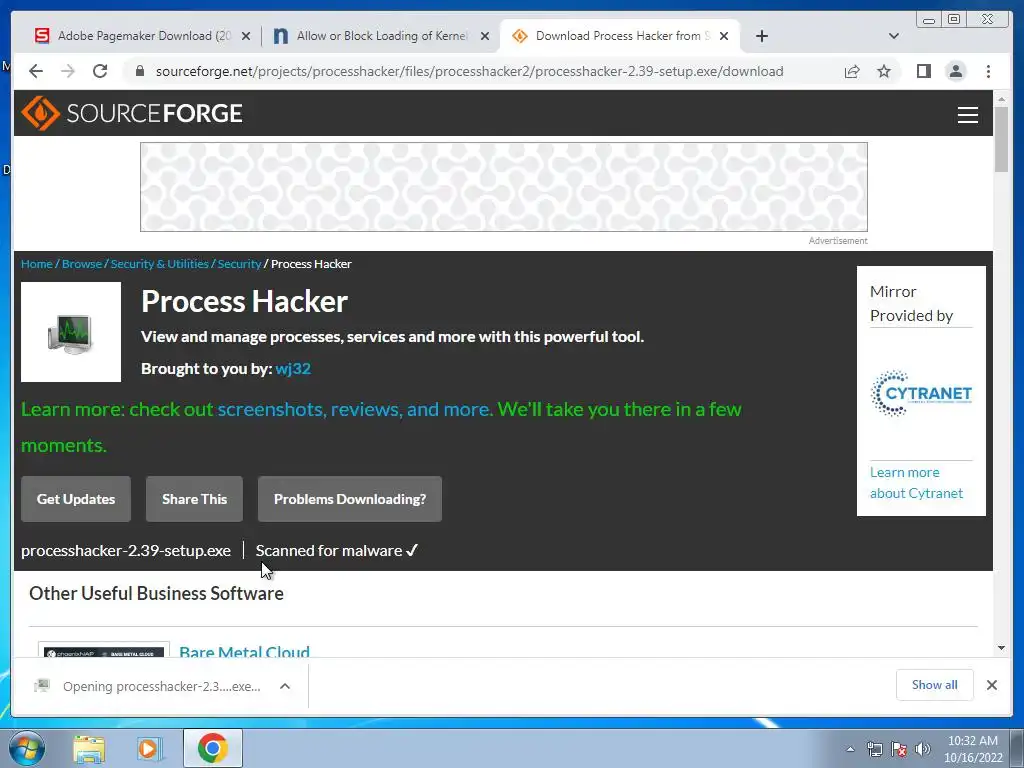Click the processhacker-2.39-setup.exe filename text
This screenshot has width=1024, height=768.
(125, 551)
